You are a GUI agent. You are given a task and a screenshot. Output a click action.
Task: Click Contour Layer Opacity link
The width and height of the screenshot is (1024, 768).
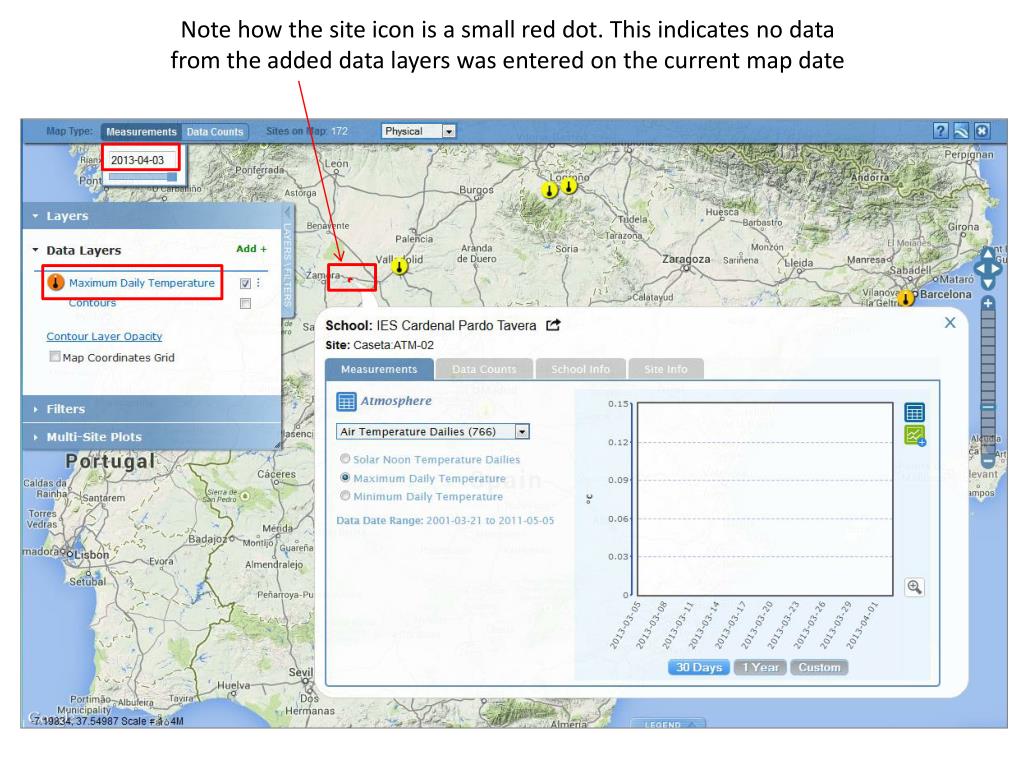104,336
